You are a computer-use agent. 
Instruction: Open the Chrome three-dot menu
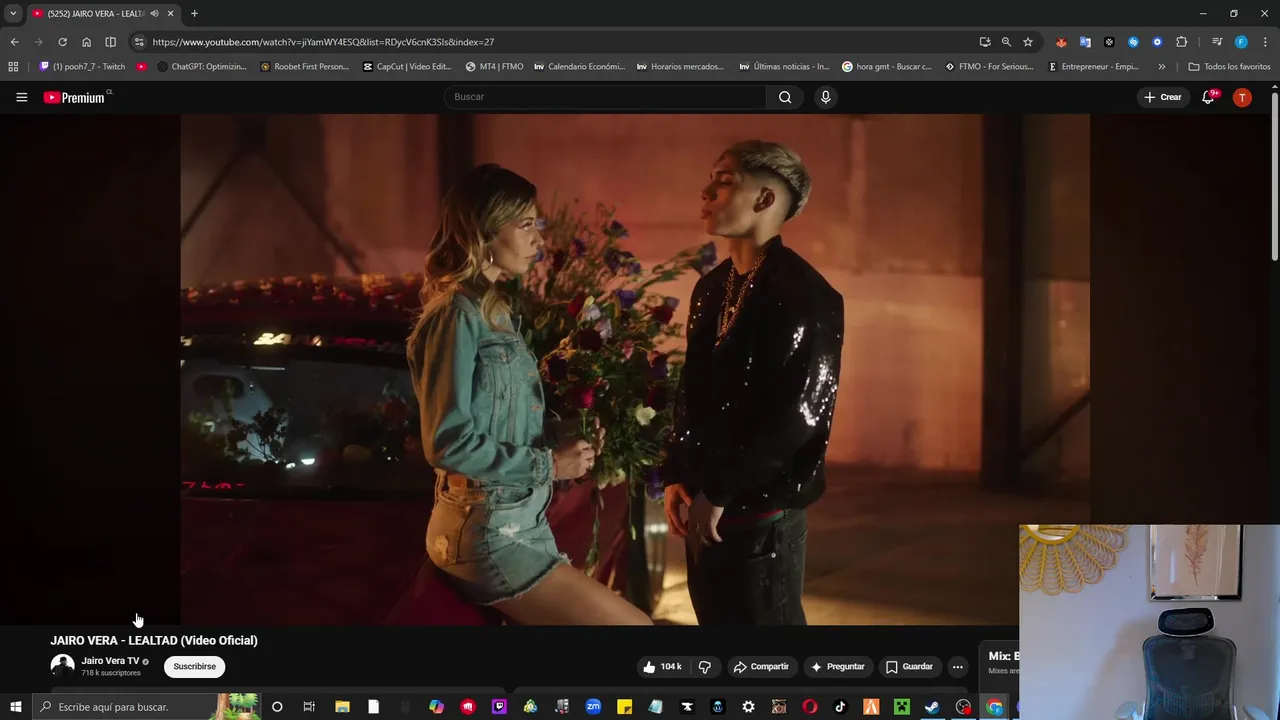point(1266,42)
